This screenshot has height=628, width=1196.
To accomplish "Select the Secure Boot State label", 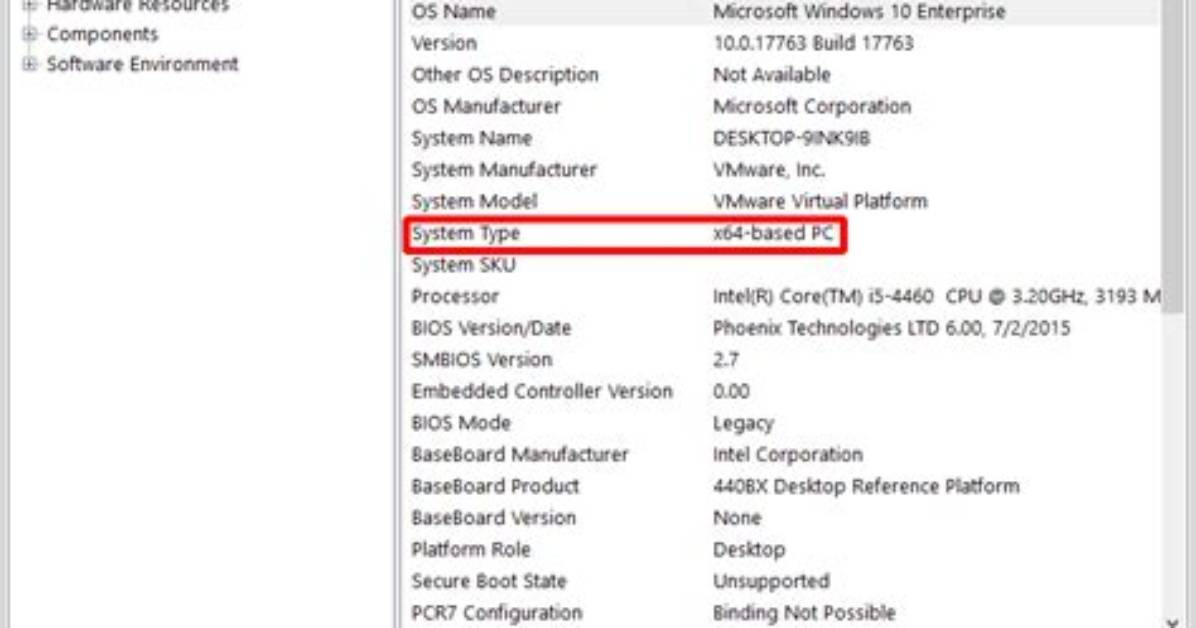I will coord(489,581).
